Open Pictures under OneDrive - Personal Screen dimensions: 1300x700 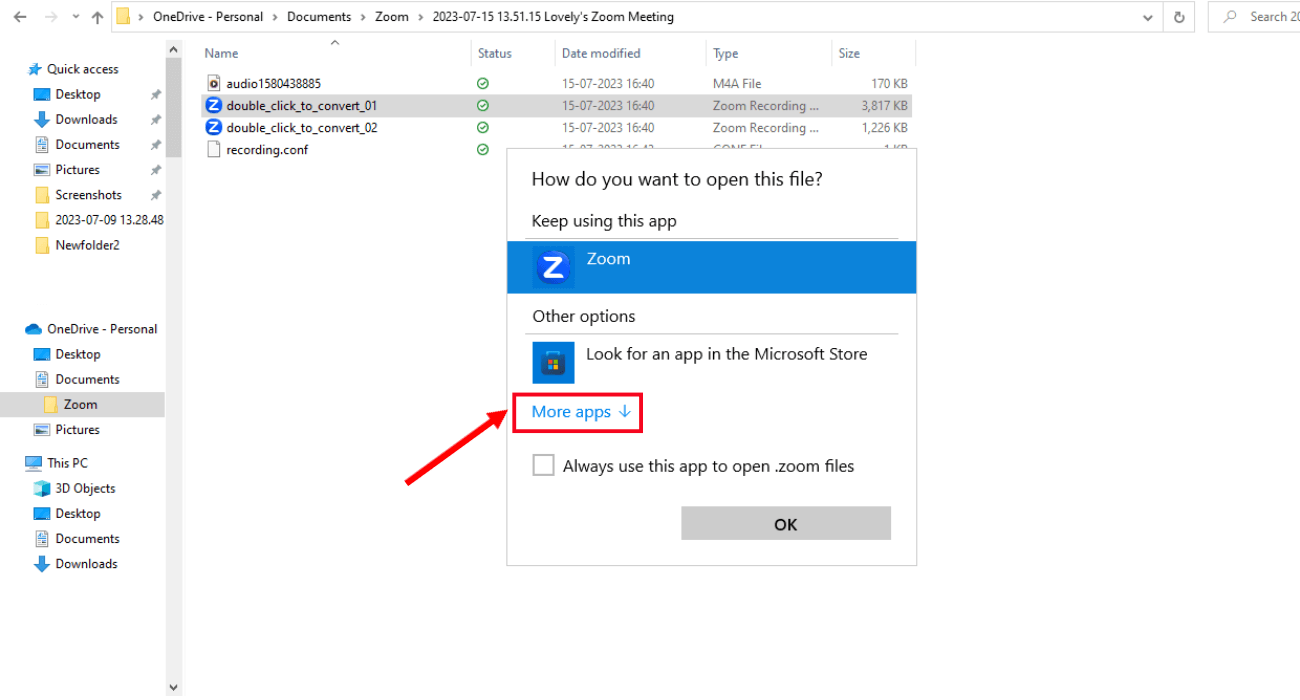point(77,429)
